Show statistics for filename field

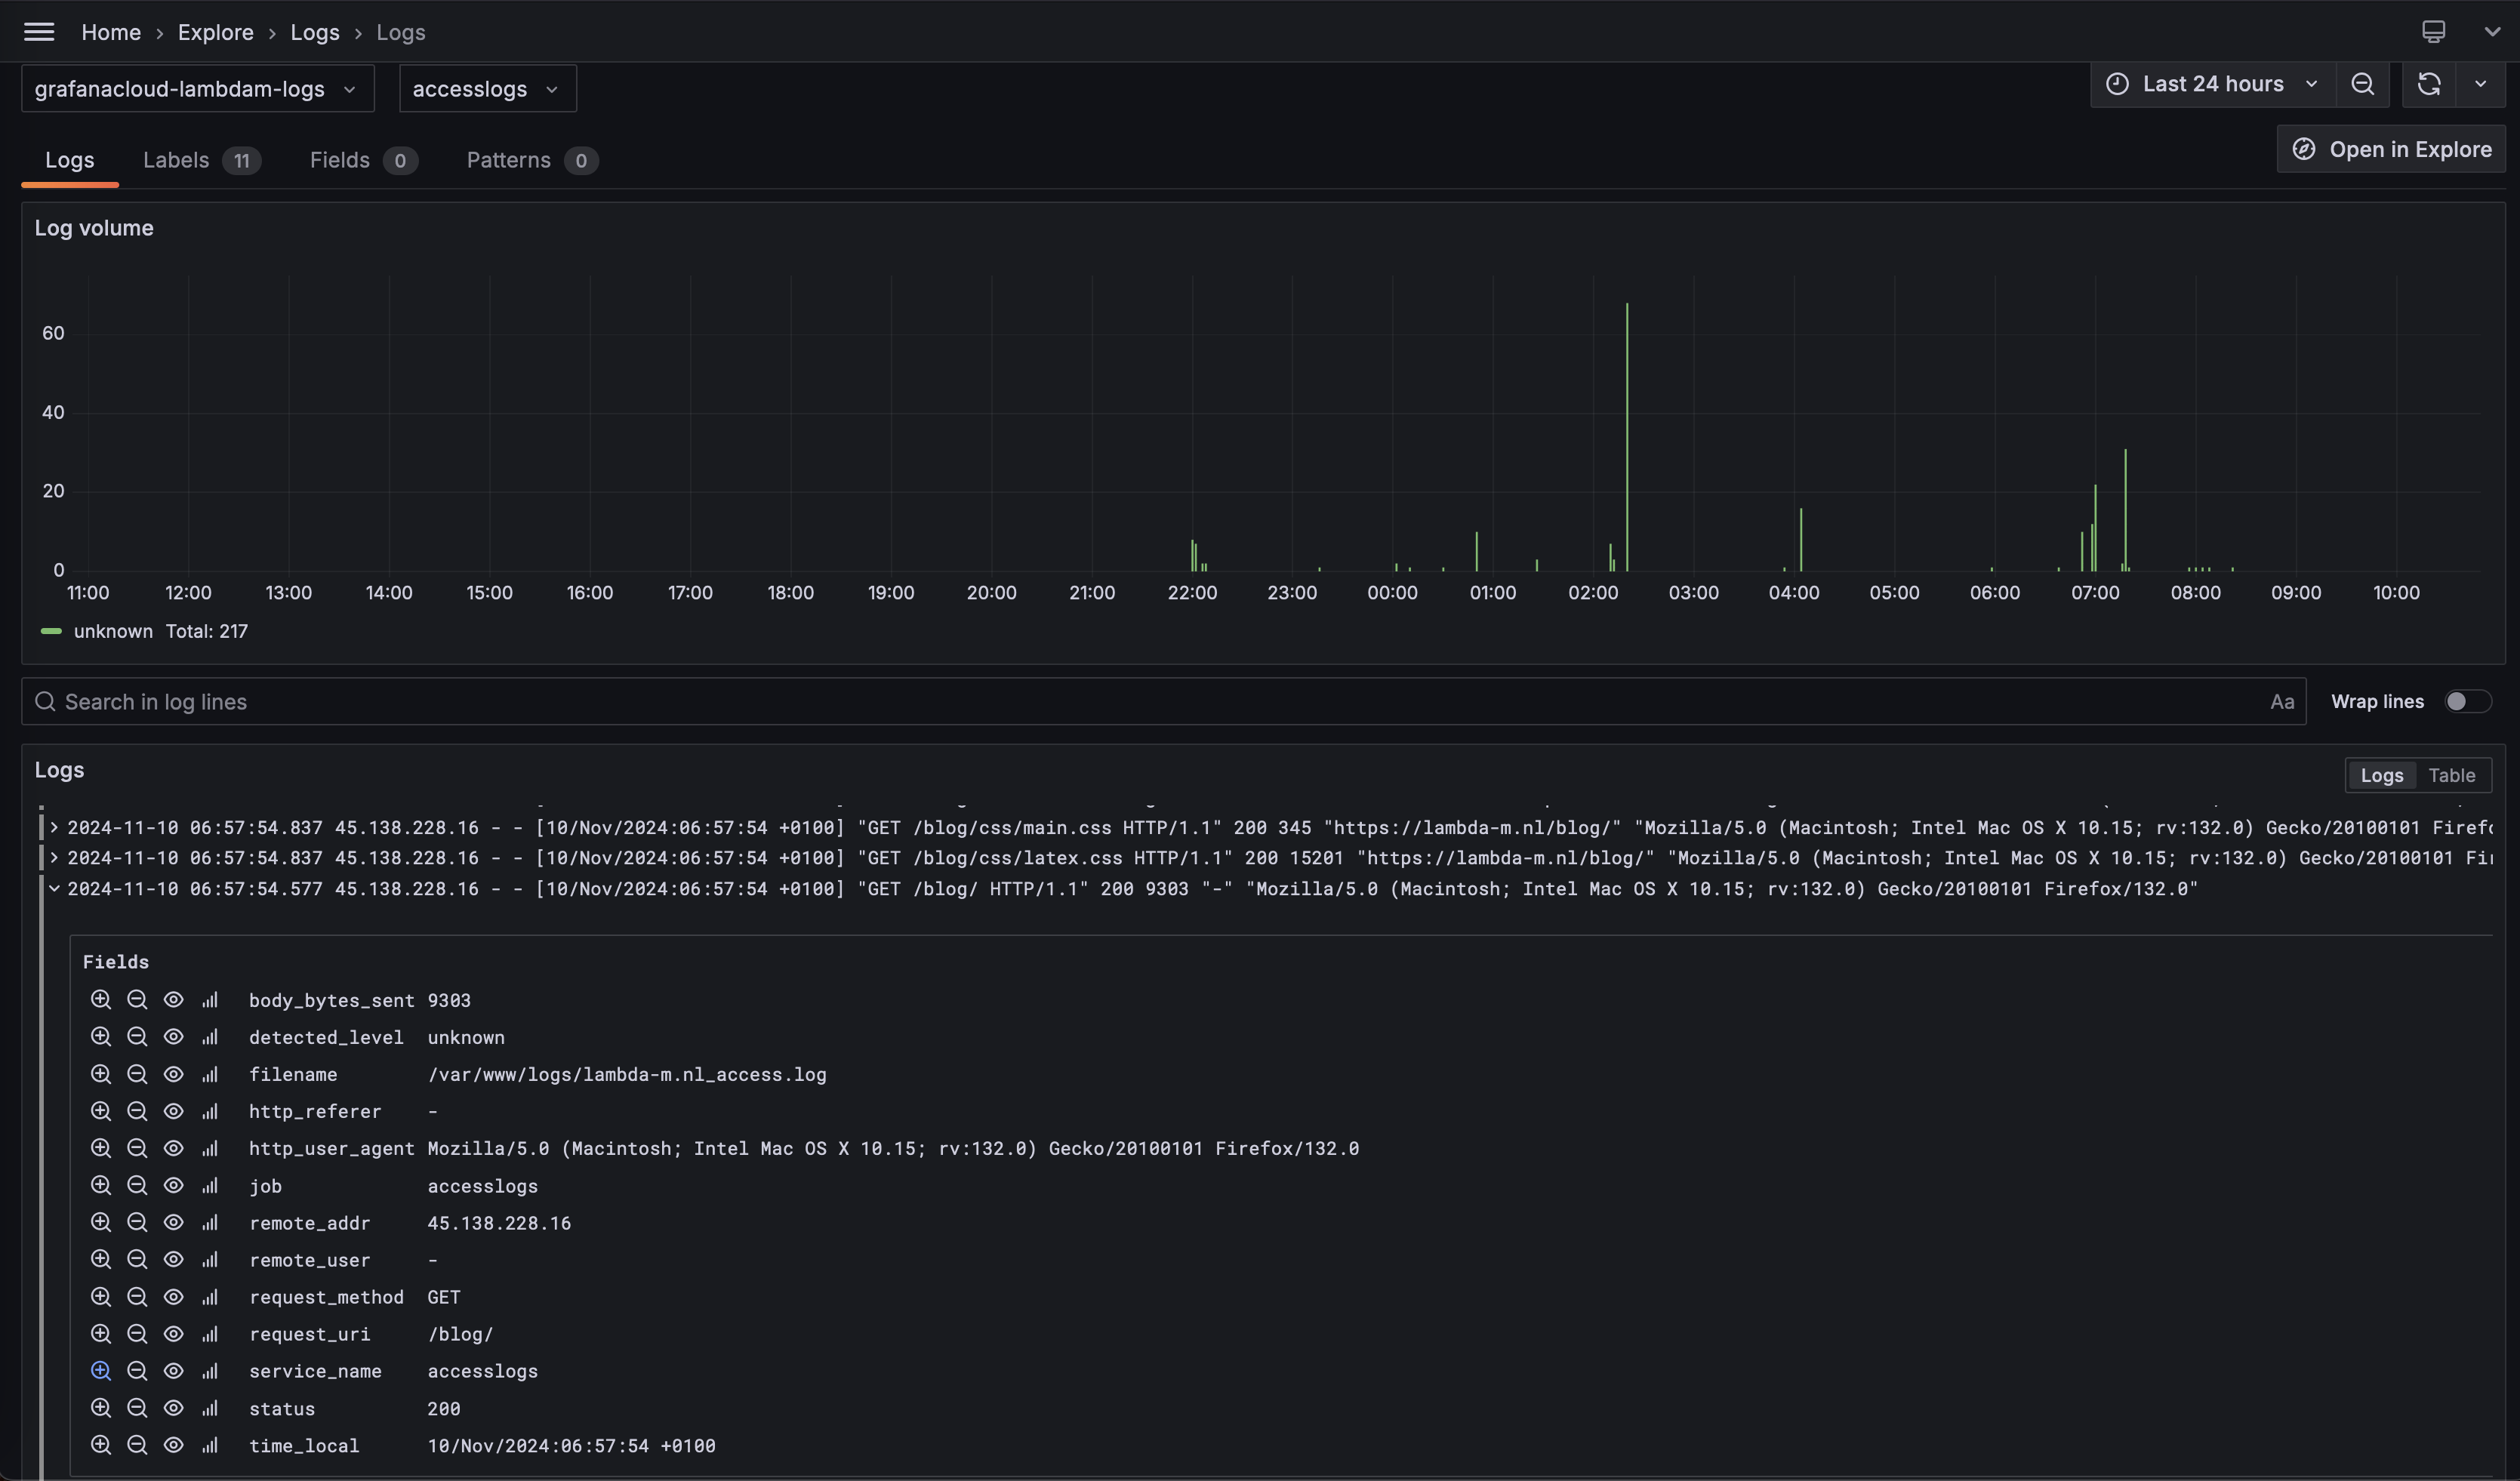(209, 1074)
